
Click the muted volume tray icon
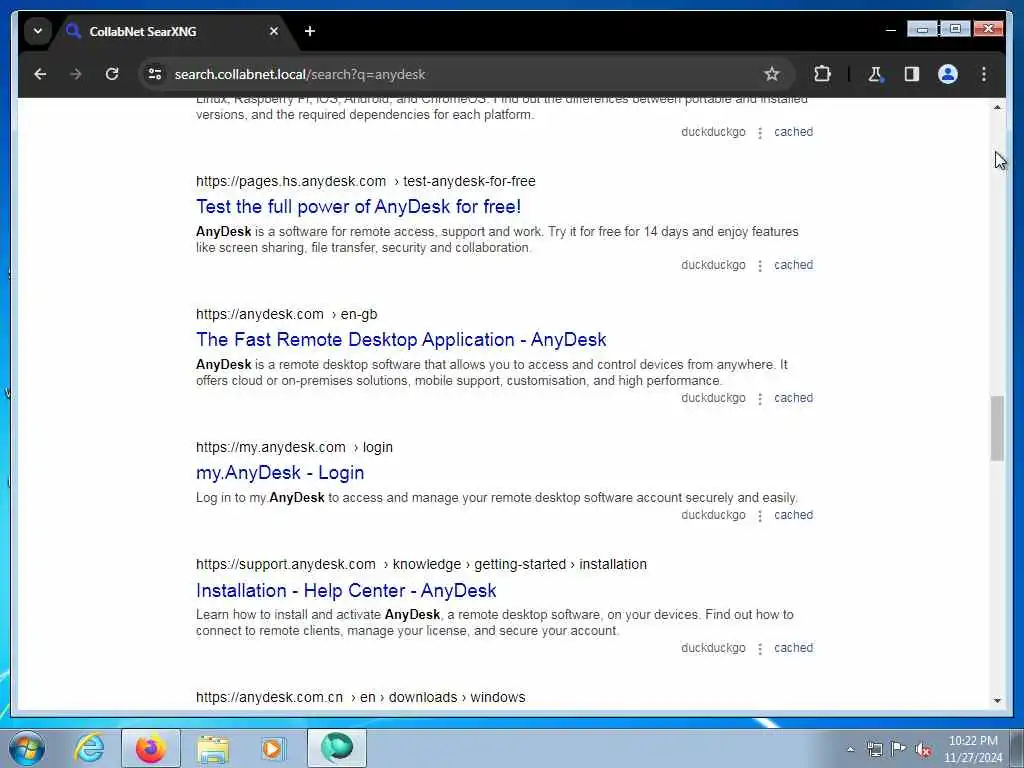point(923,750)
